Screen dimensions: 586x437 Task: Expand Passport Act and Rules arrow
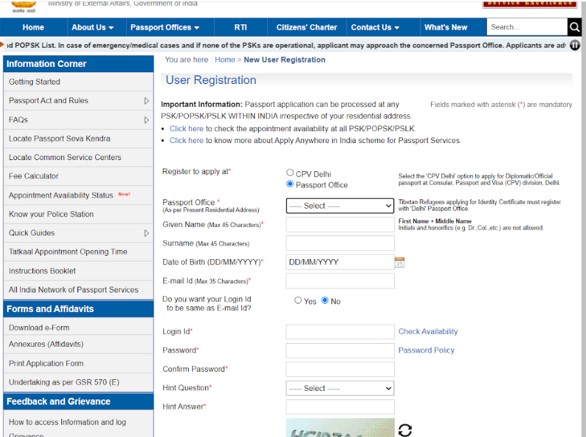click(146, 101)
